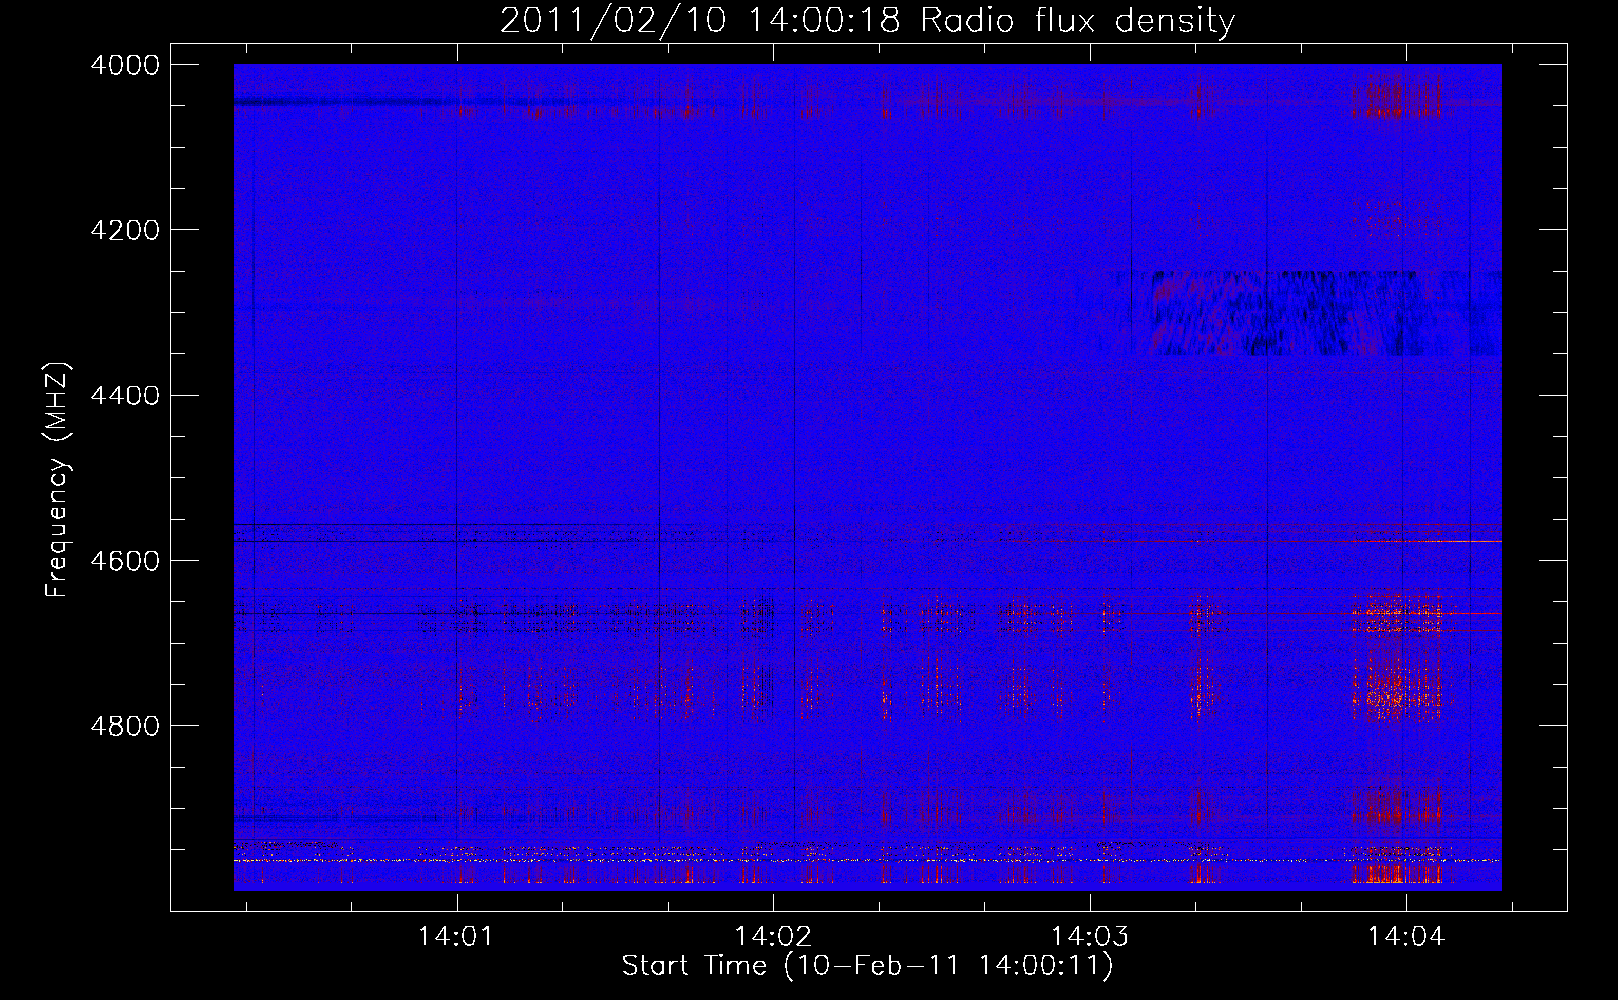This screenshot has height=1000, width=1618.
Task: Click the plot title '2011/02/10 14:00:18 Radio flux density'
Action: [867, 21]
